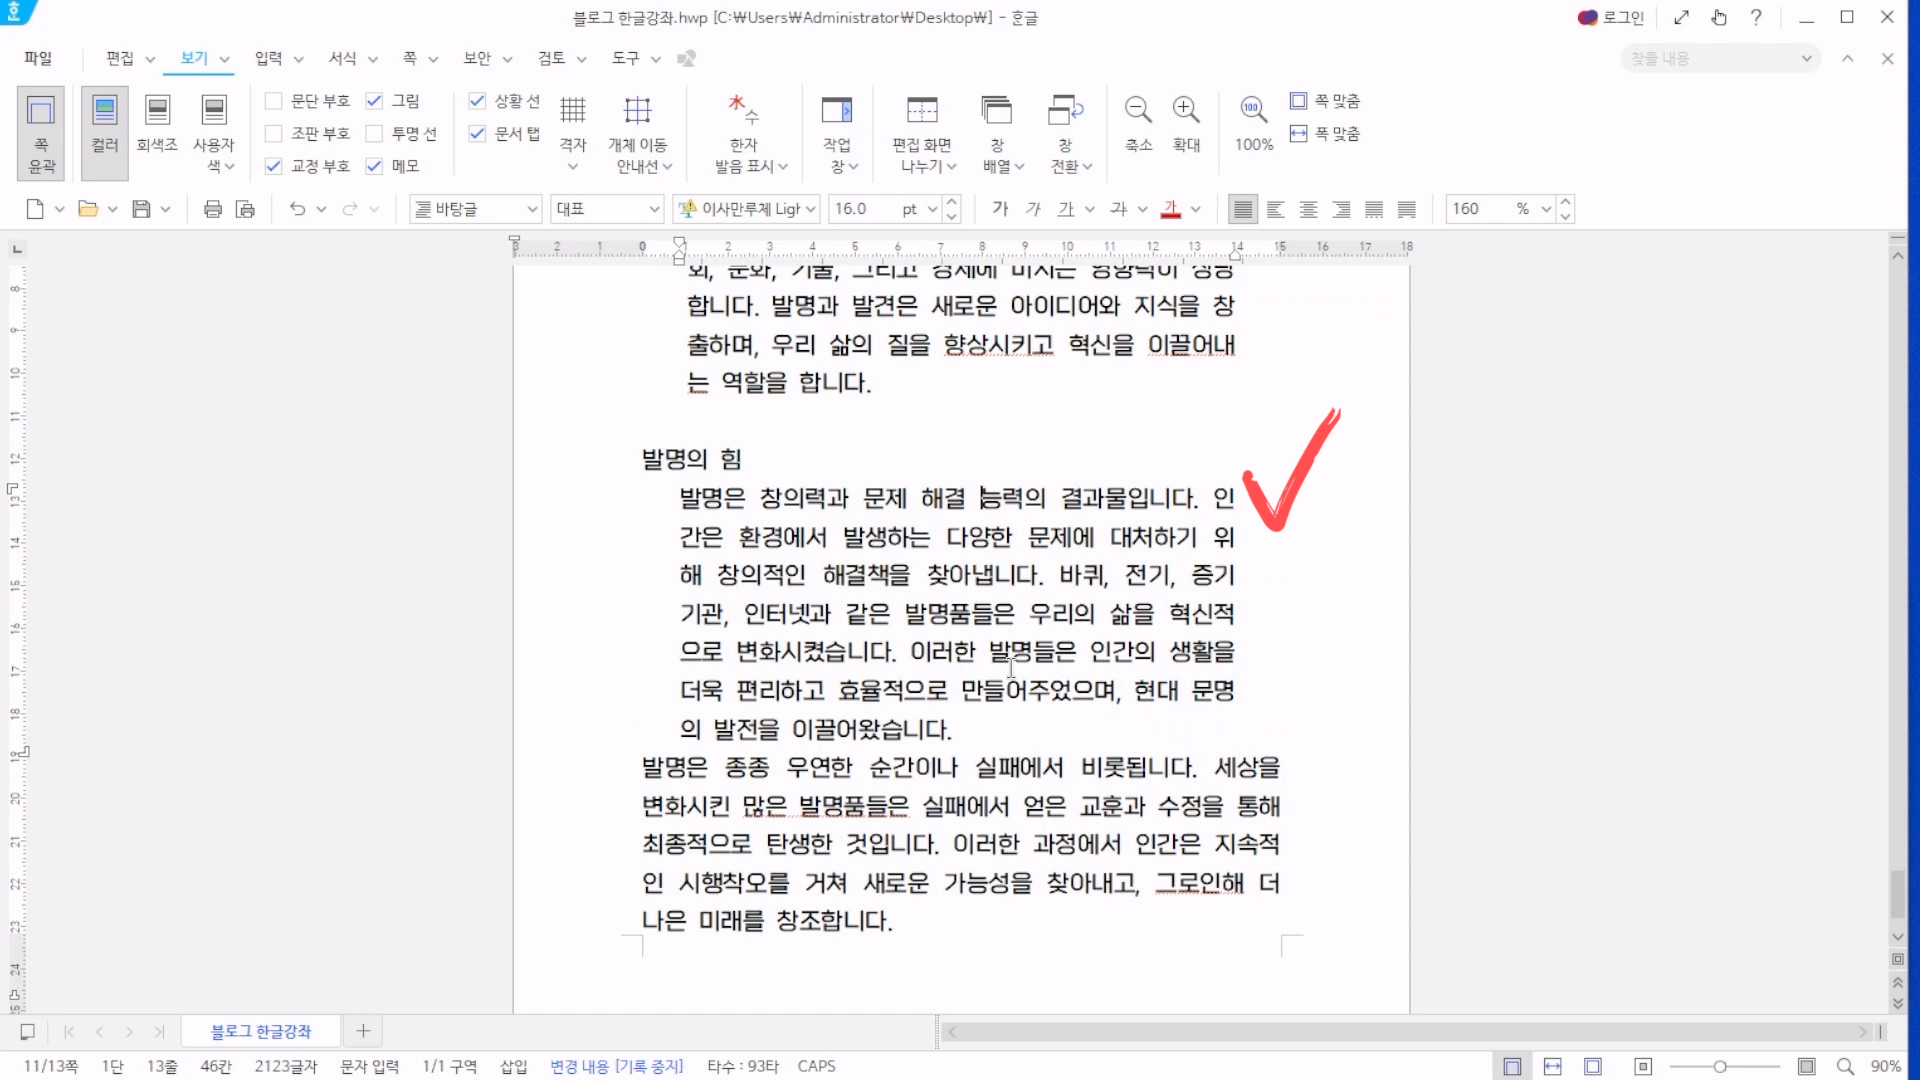Viewport: 1920px width, 1080px height.
Task: Click the 100% zoom icon
Action: pos(1253,110)
